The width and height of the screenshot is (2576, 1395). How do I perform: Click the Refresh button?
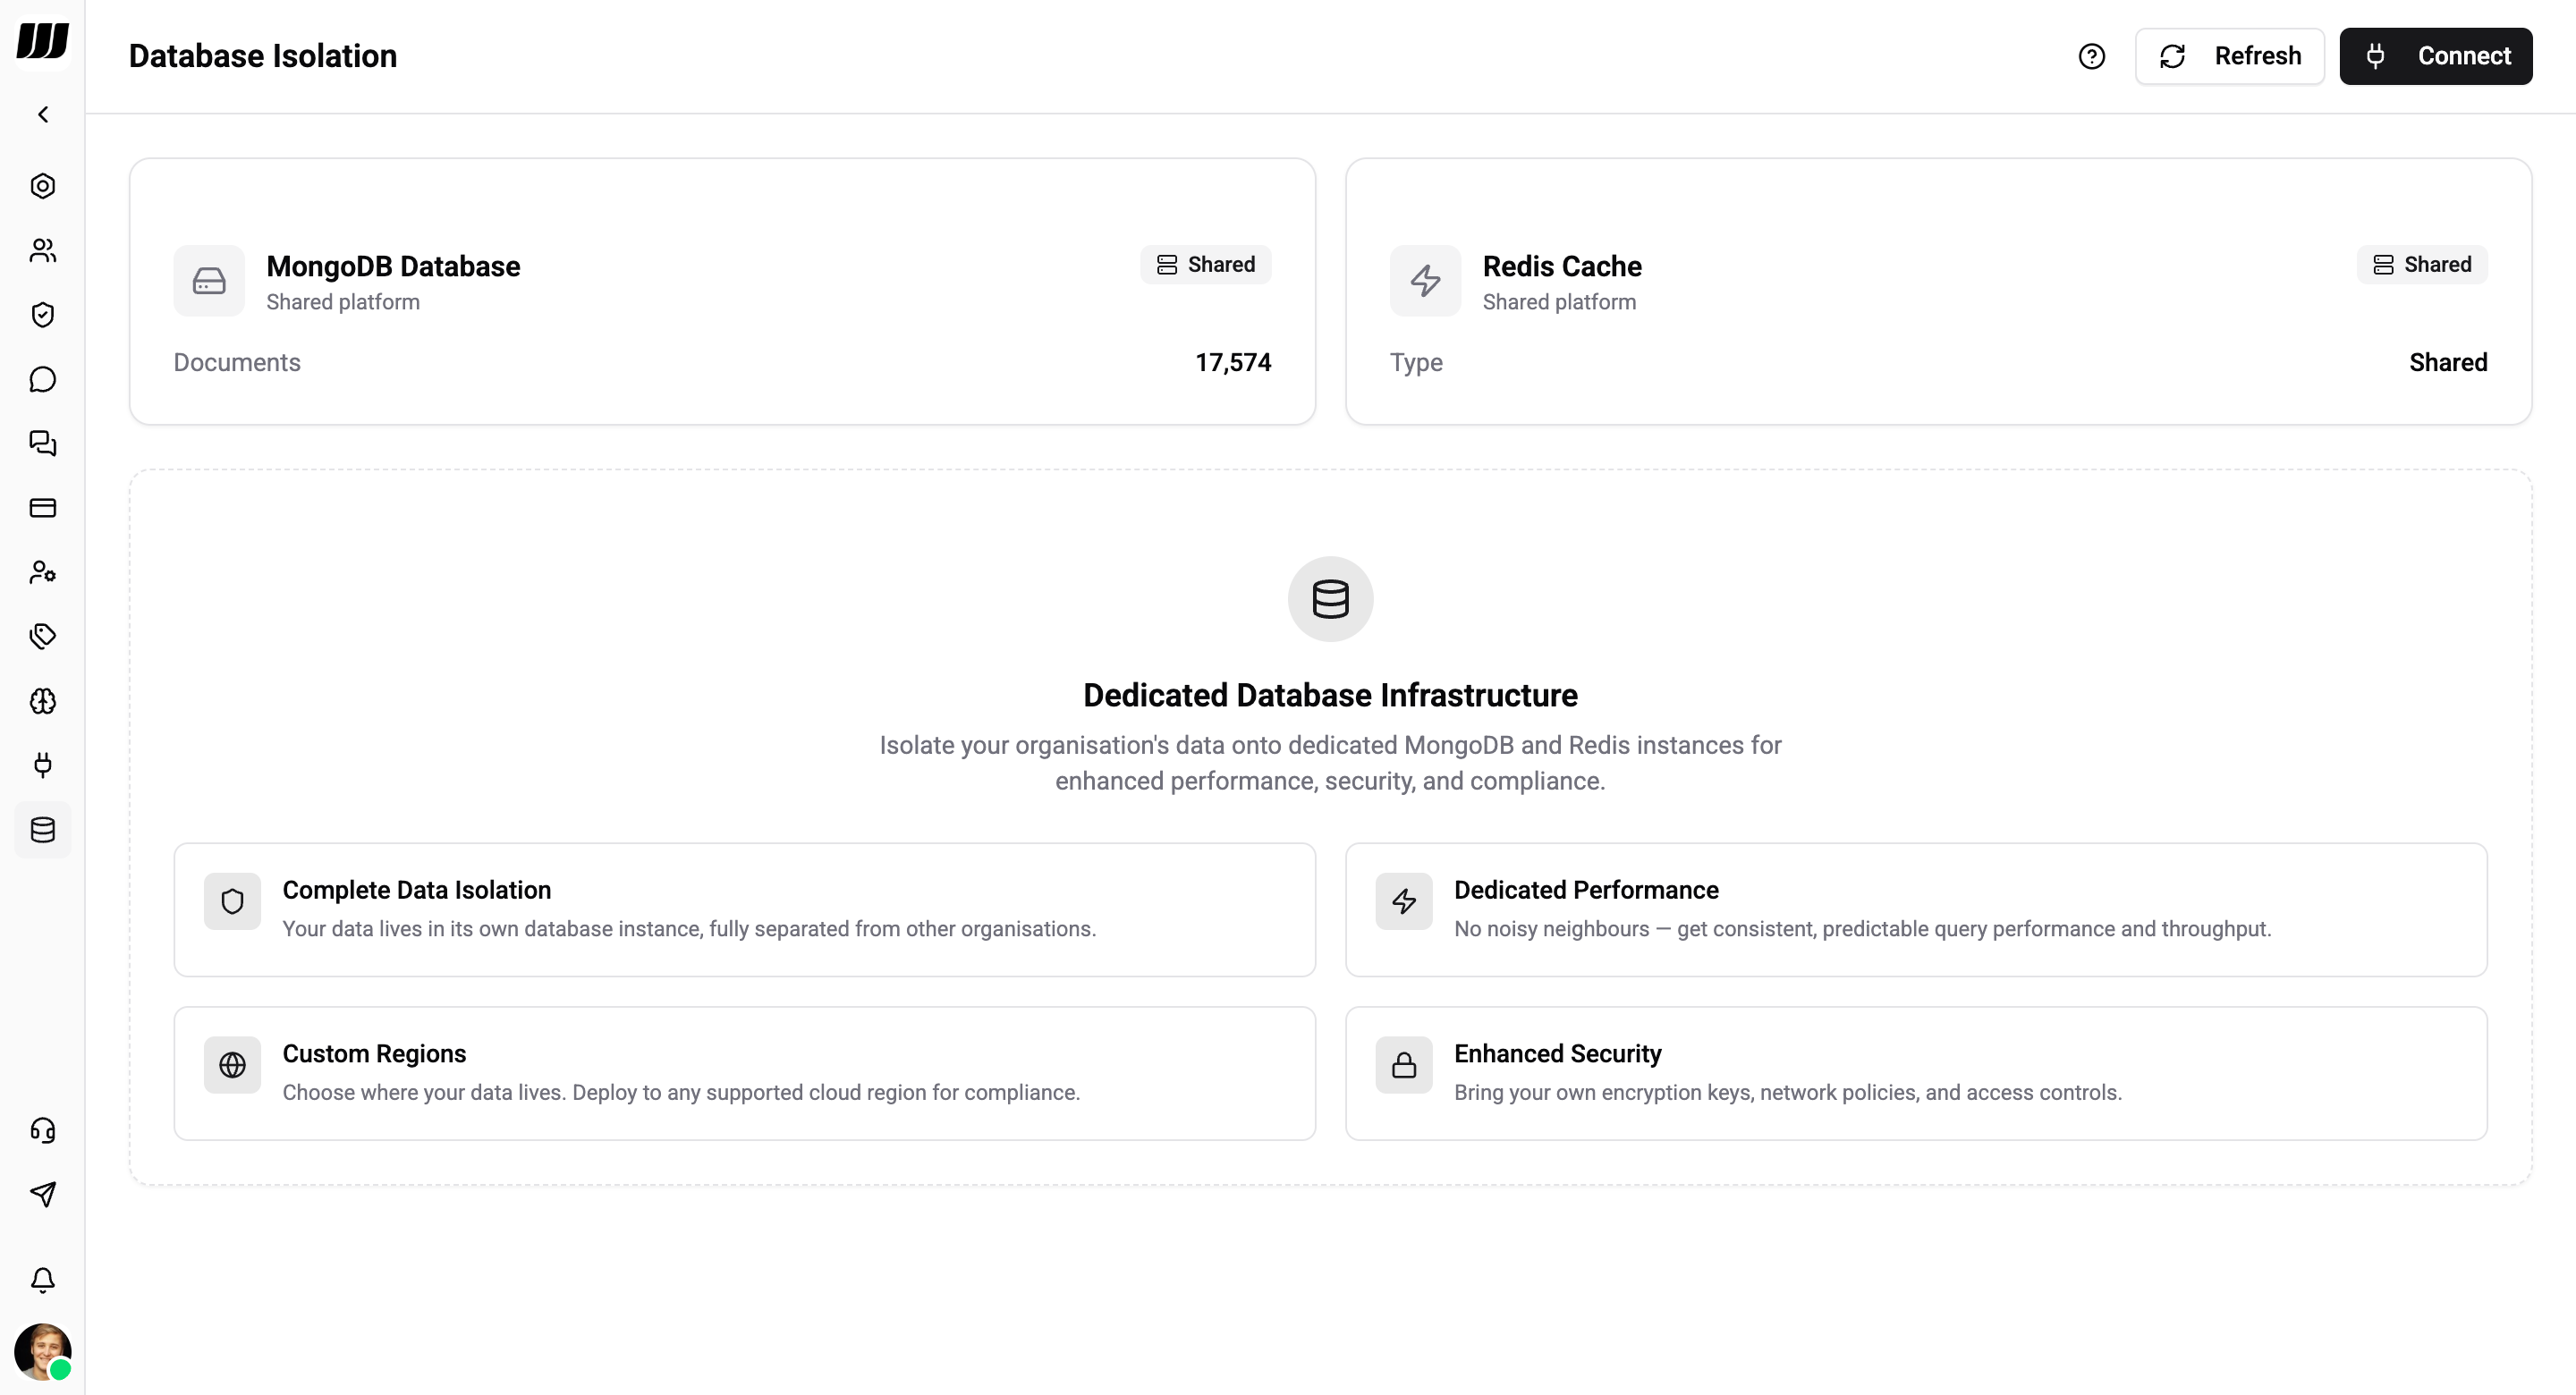(x=2230, y=56)
